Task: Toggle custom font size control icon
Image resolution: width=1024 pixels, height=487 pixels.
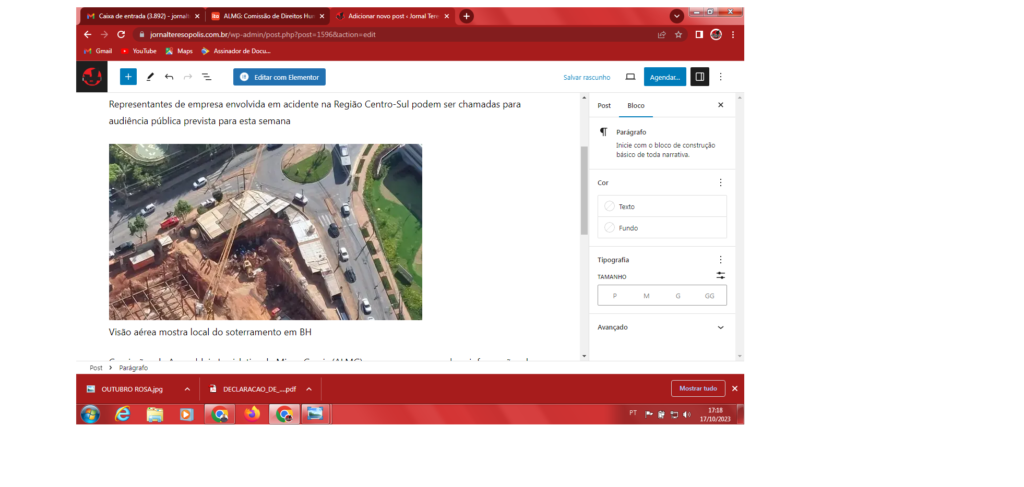Action: point(721,276)
